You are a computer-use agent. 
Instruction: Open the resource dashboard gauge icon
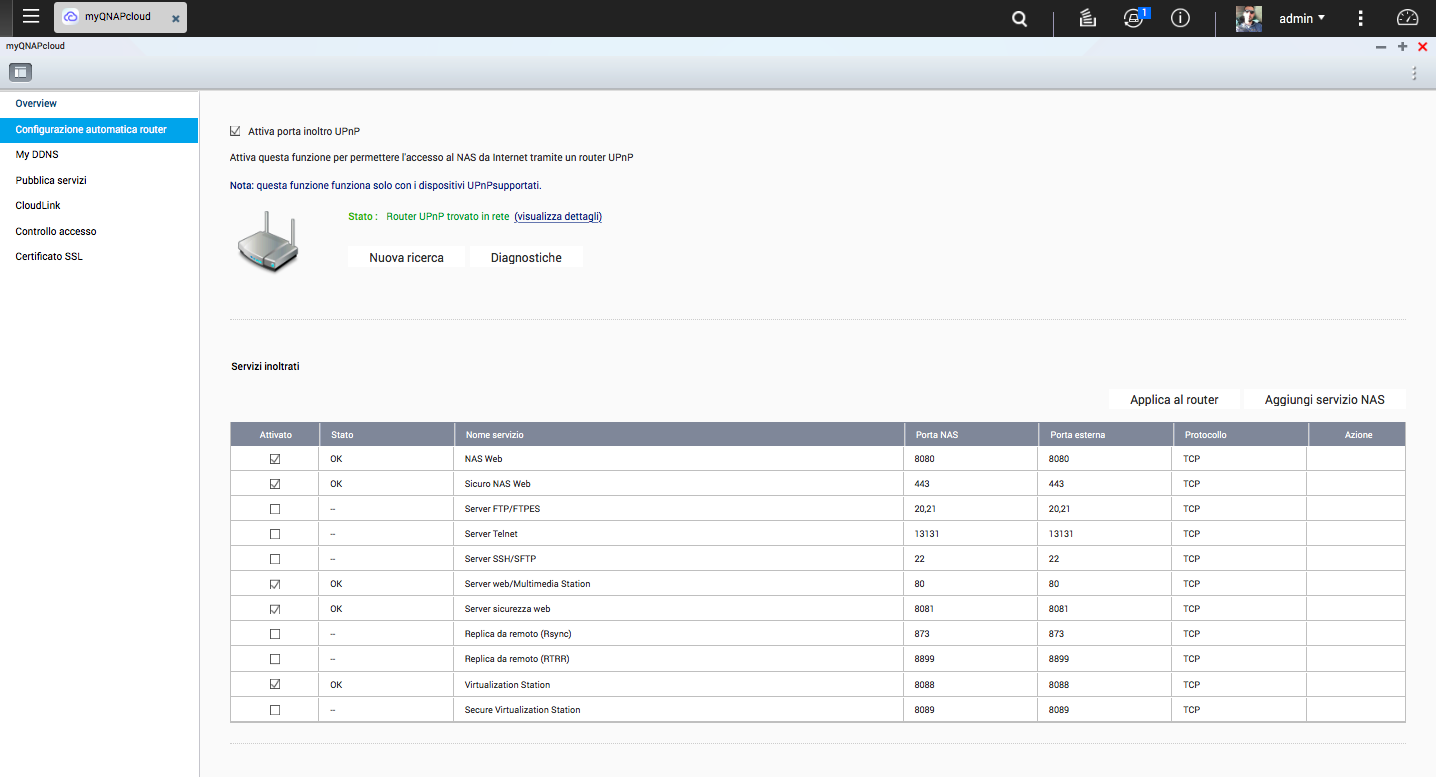pos(1407,18)
